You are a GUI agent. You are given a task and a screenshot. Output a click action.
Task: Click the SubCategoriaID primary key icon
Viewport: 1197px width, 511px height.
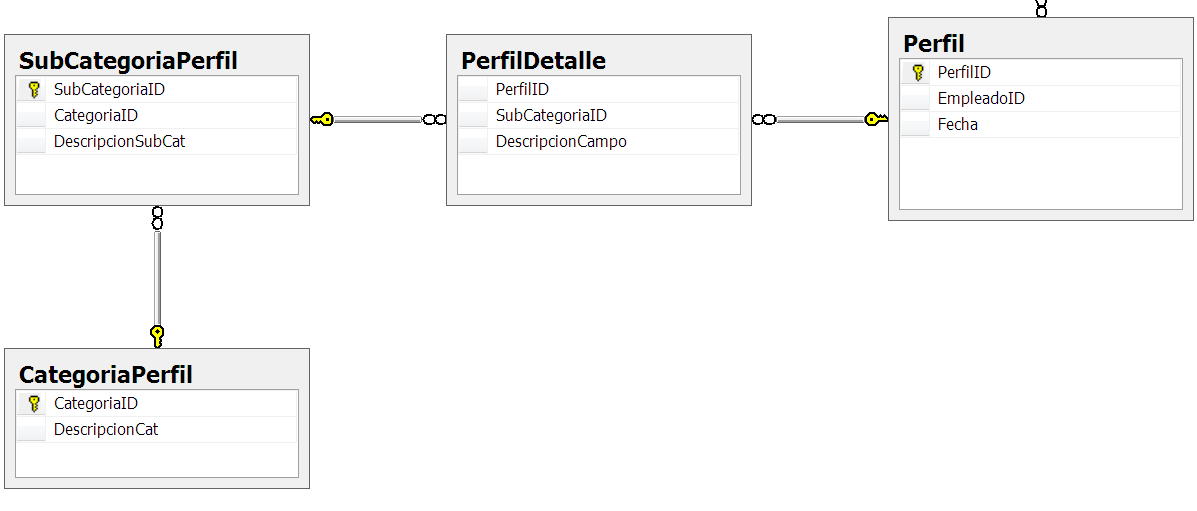click(34, 89)
